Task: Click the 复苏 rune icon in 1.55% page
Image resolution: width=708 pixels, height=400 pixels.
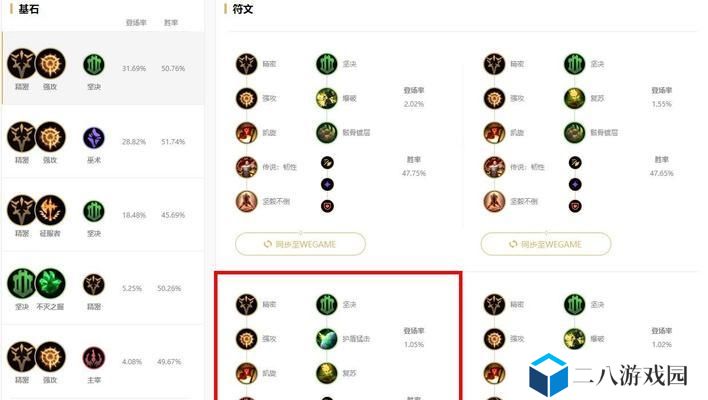Action: [x=574, y=98]
